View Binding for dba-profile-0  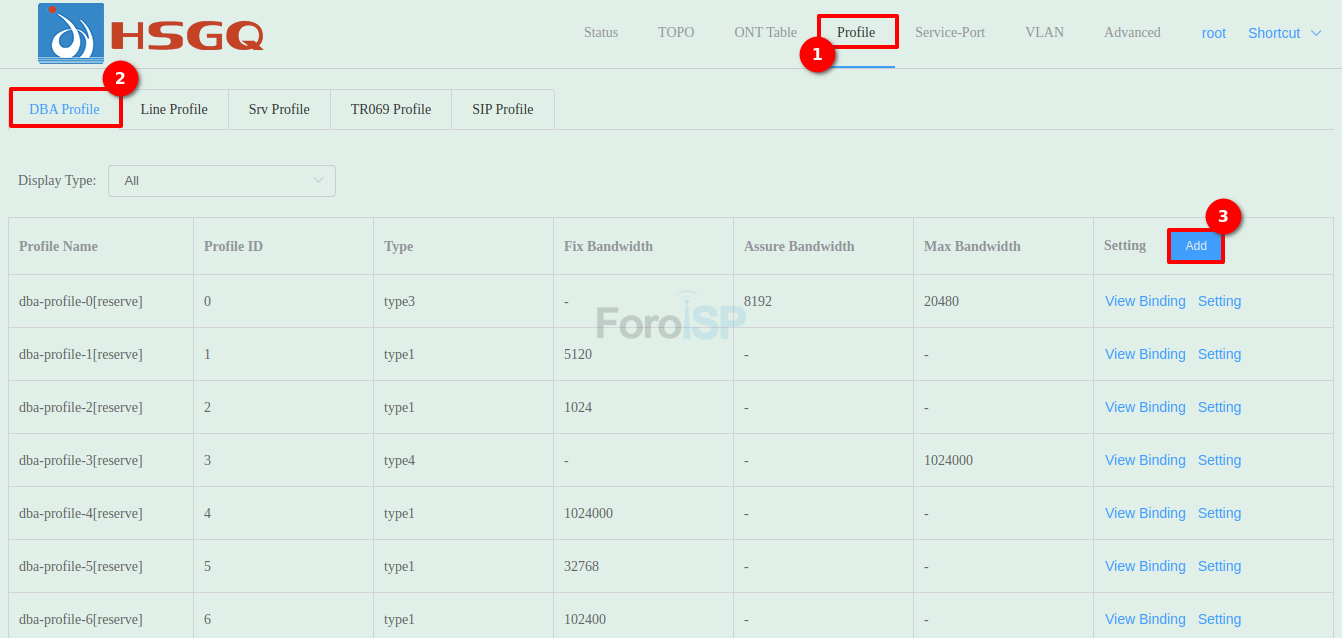1145,301
